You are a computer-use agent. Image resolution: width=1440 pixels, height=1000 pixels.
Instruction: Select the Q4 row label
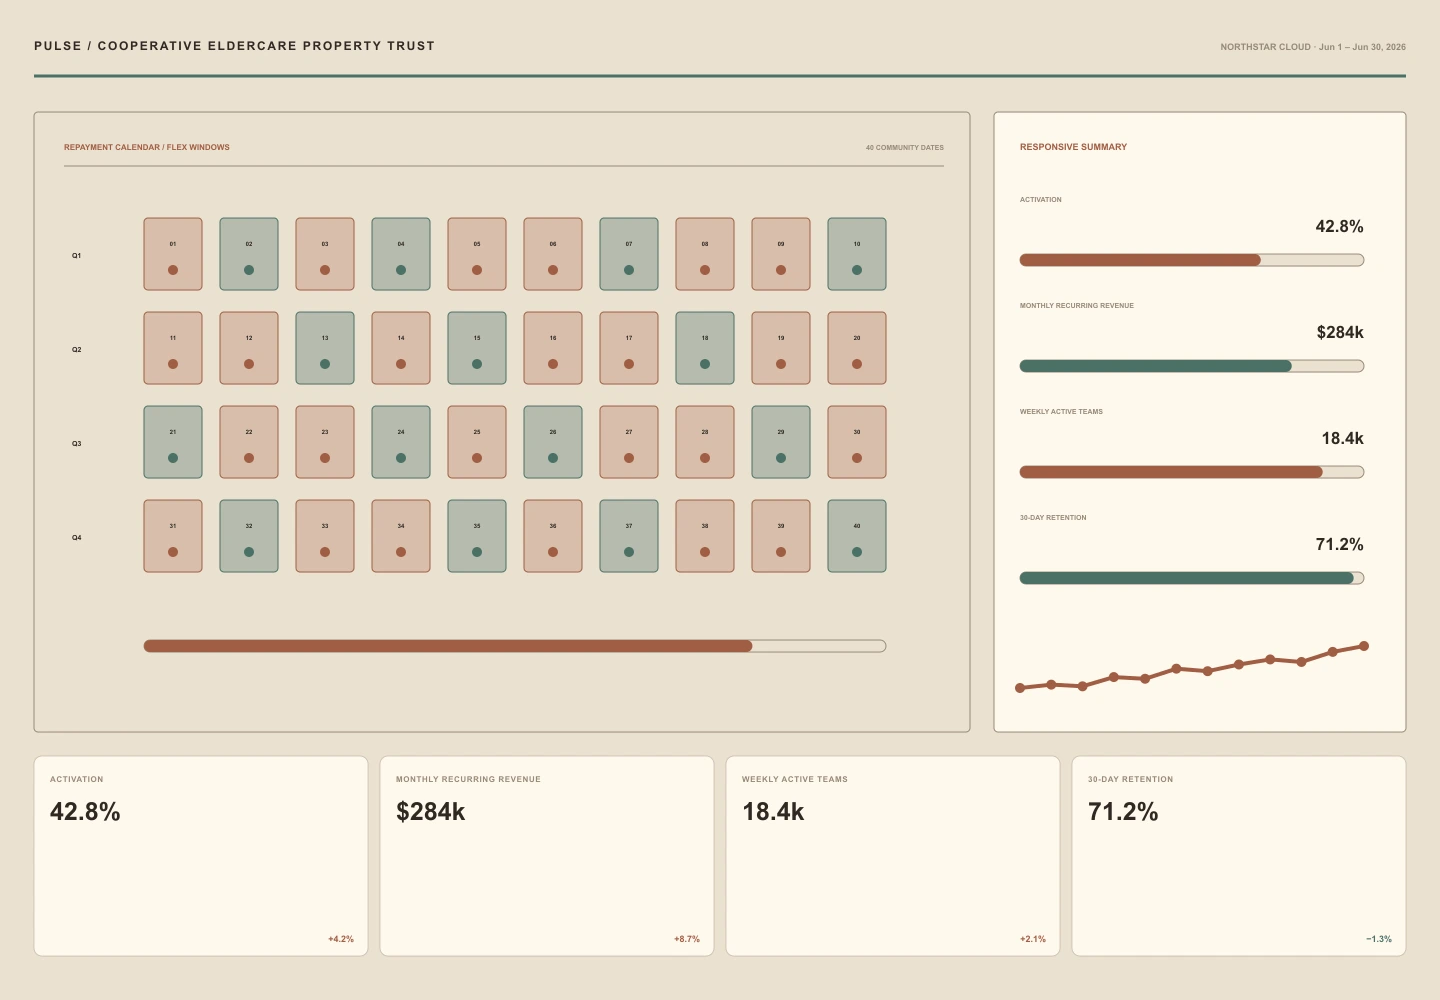tap(76, 538)
